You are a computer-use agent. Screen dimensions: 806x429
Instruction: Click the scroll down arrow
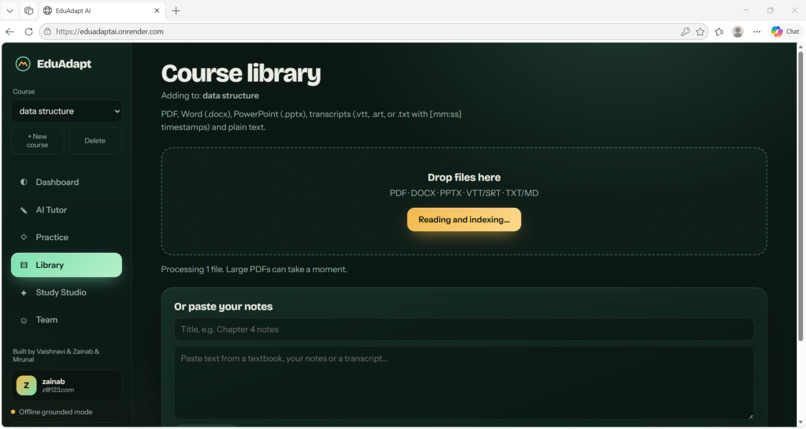[800, 423]
